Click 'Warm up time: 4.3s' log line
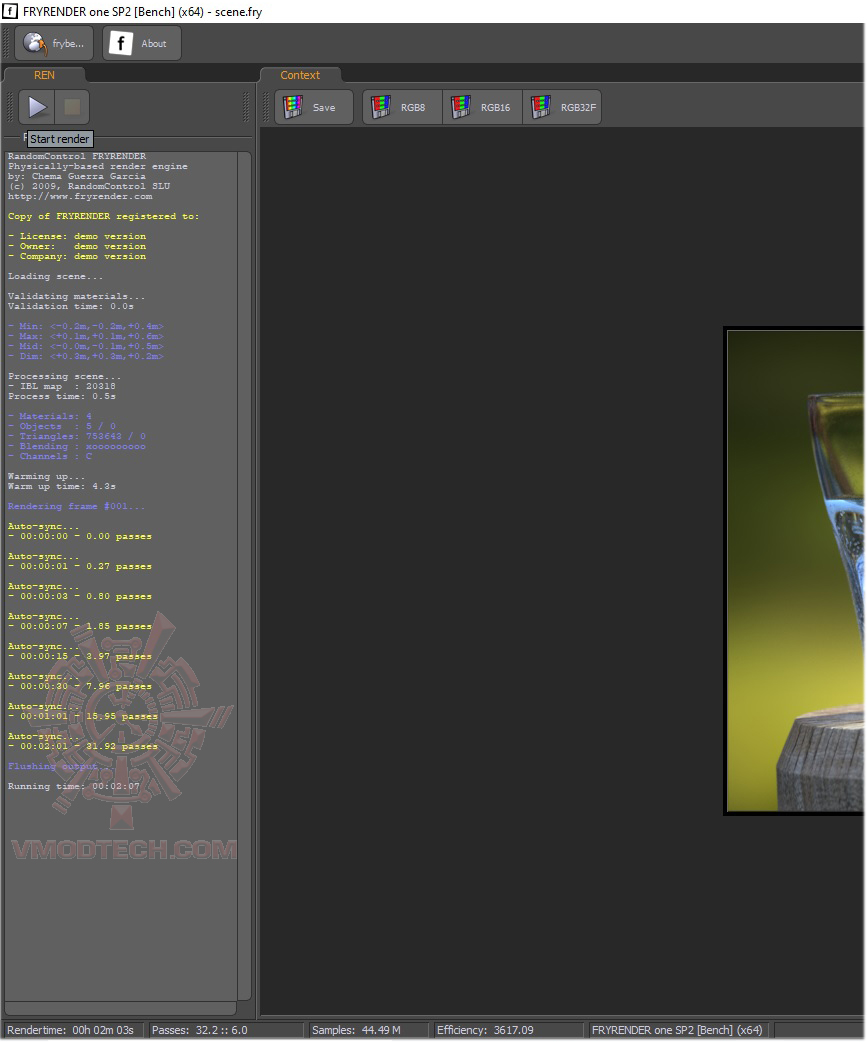Screen dimensions: 867x1042 pyautogui.click(x=61, y=486)
